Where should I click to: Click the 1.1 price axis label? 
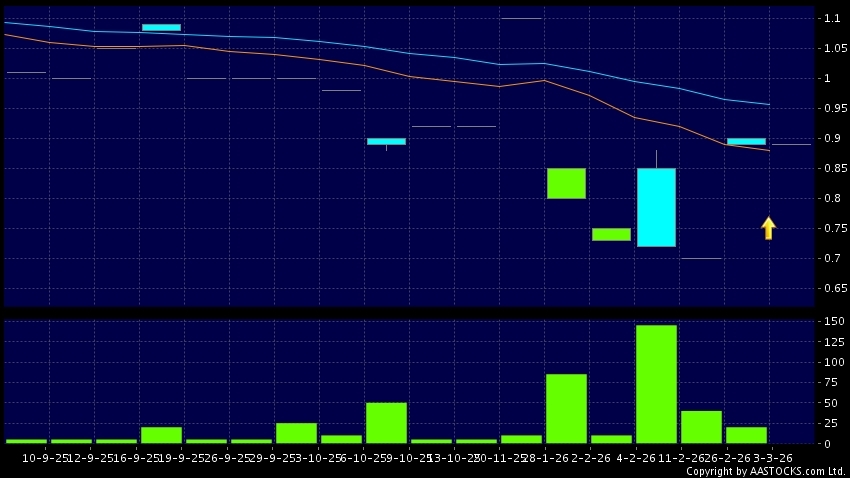tap(831, 18)
